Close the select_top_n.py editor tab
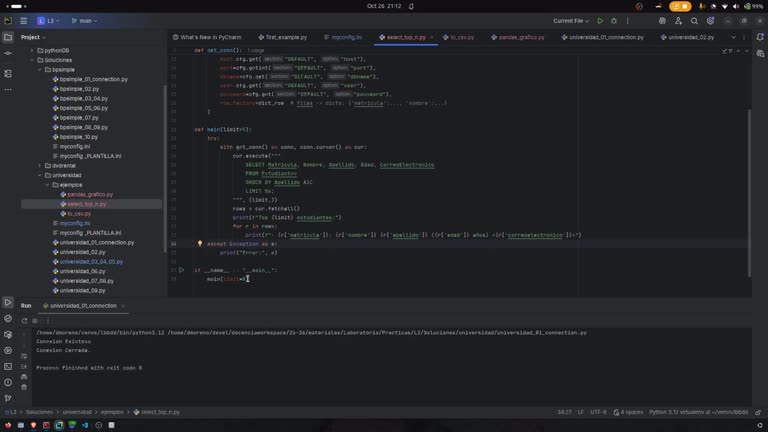768x432 pixels. [432, 37]
